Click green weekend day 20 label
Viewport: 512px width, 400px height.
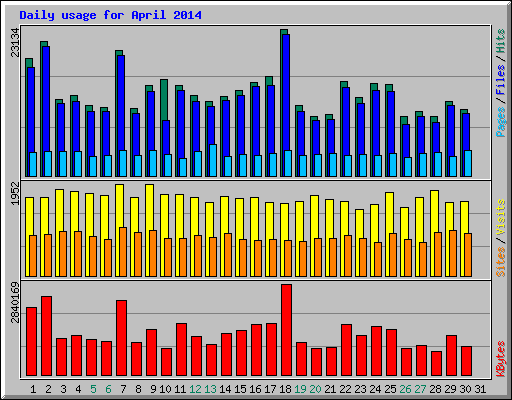click(x=315, y=389)
